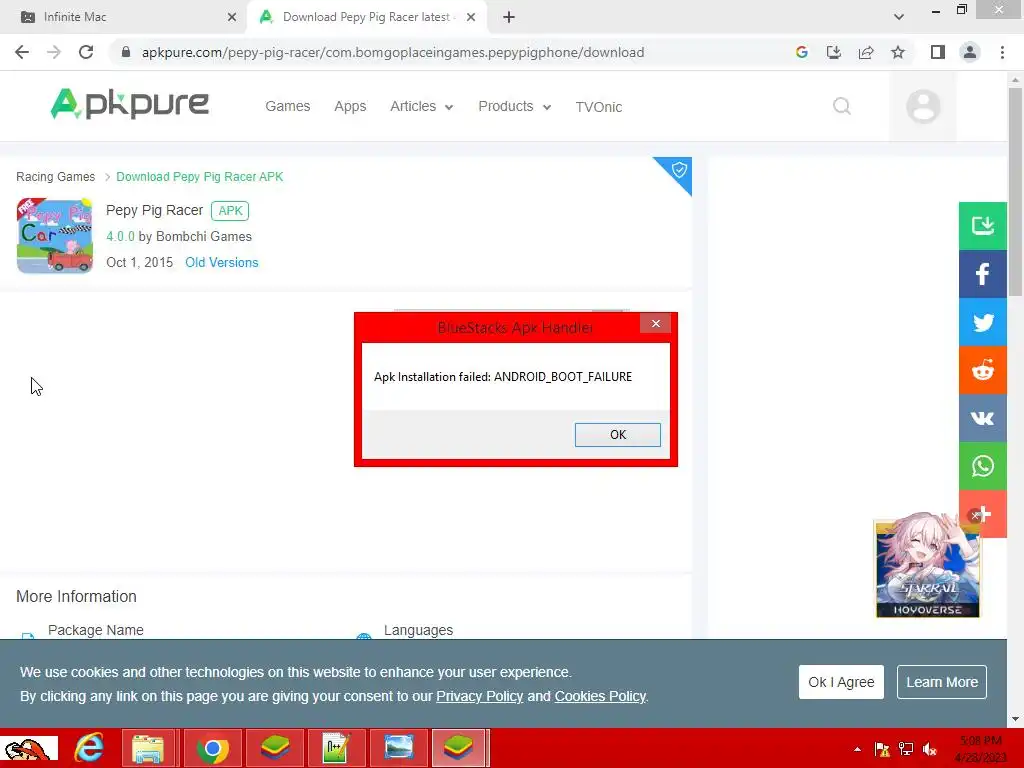Click the plus more-share icon
Image resolution: width=1024 pixels, height=768 pixels.
click(x=986, y=514)
